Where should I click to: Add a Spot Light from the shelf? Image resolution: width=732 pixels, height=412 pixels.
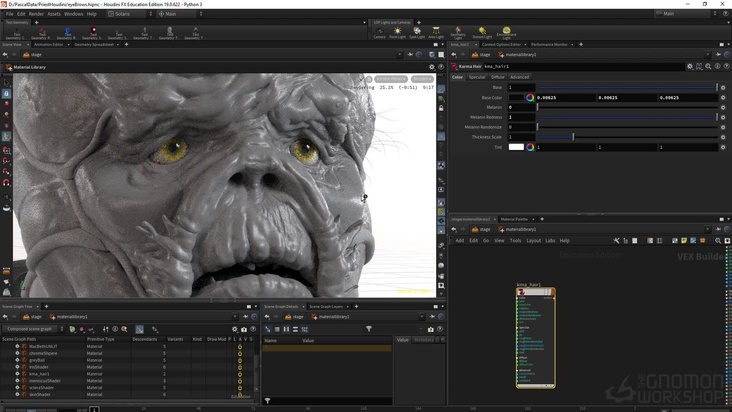click(417, 33)
